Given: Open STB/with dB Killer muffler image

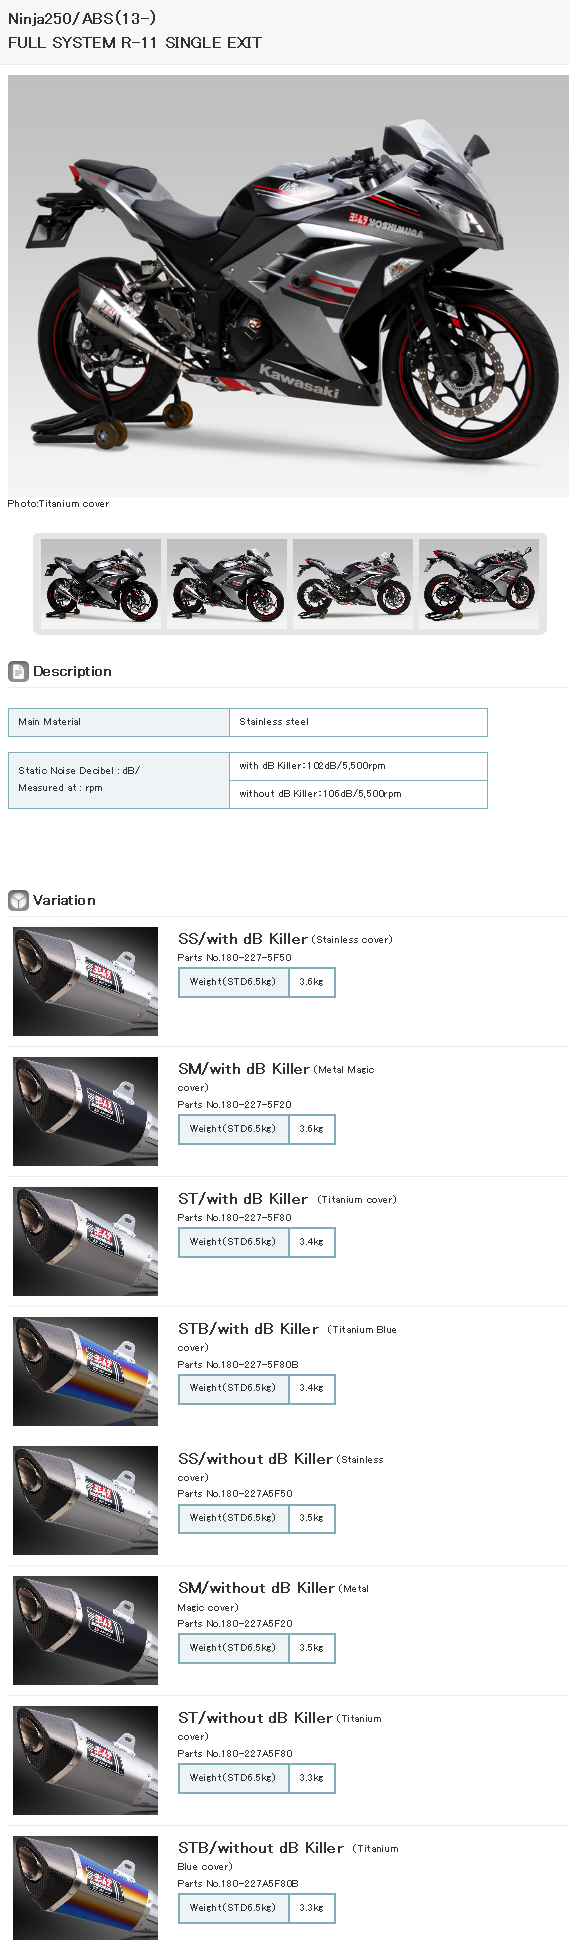Looking at the screenshot, I should 85,1371.
